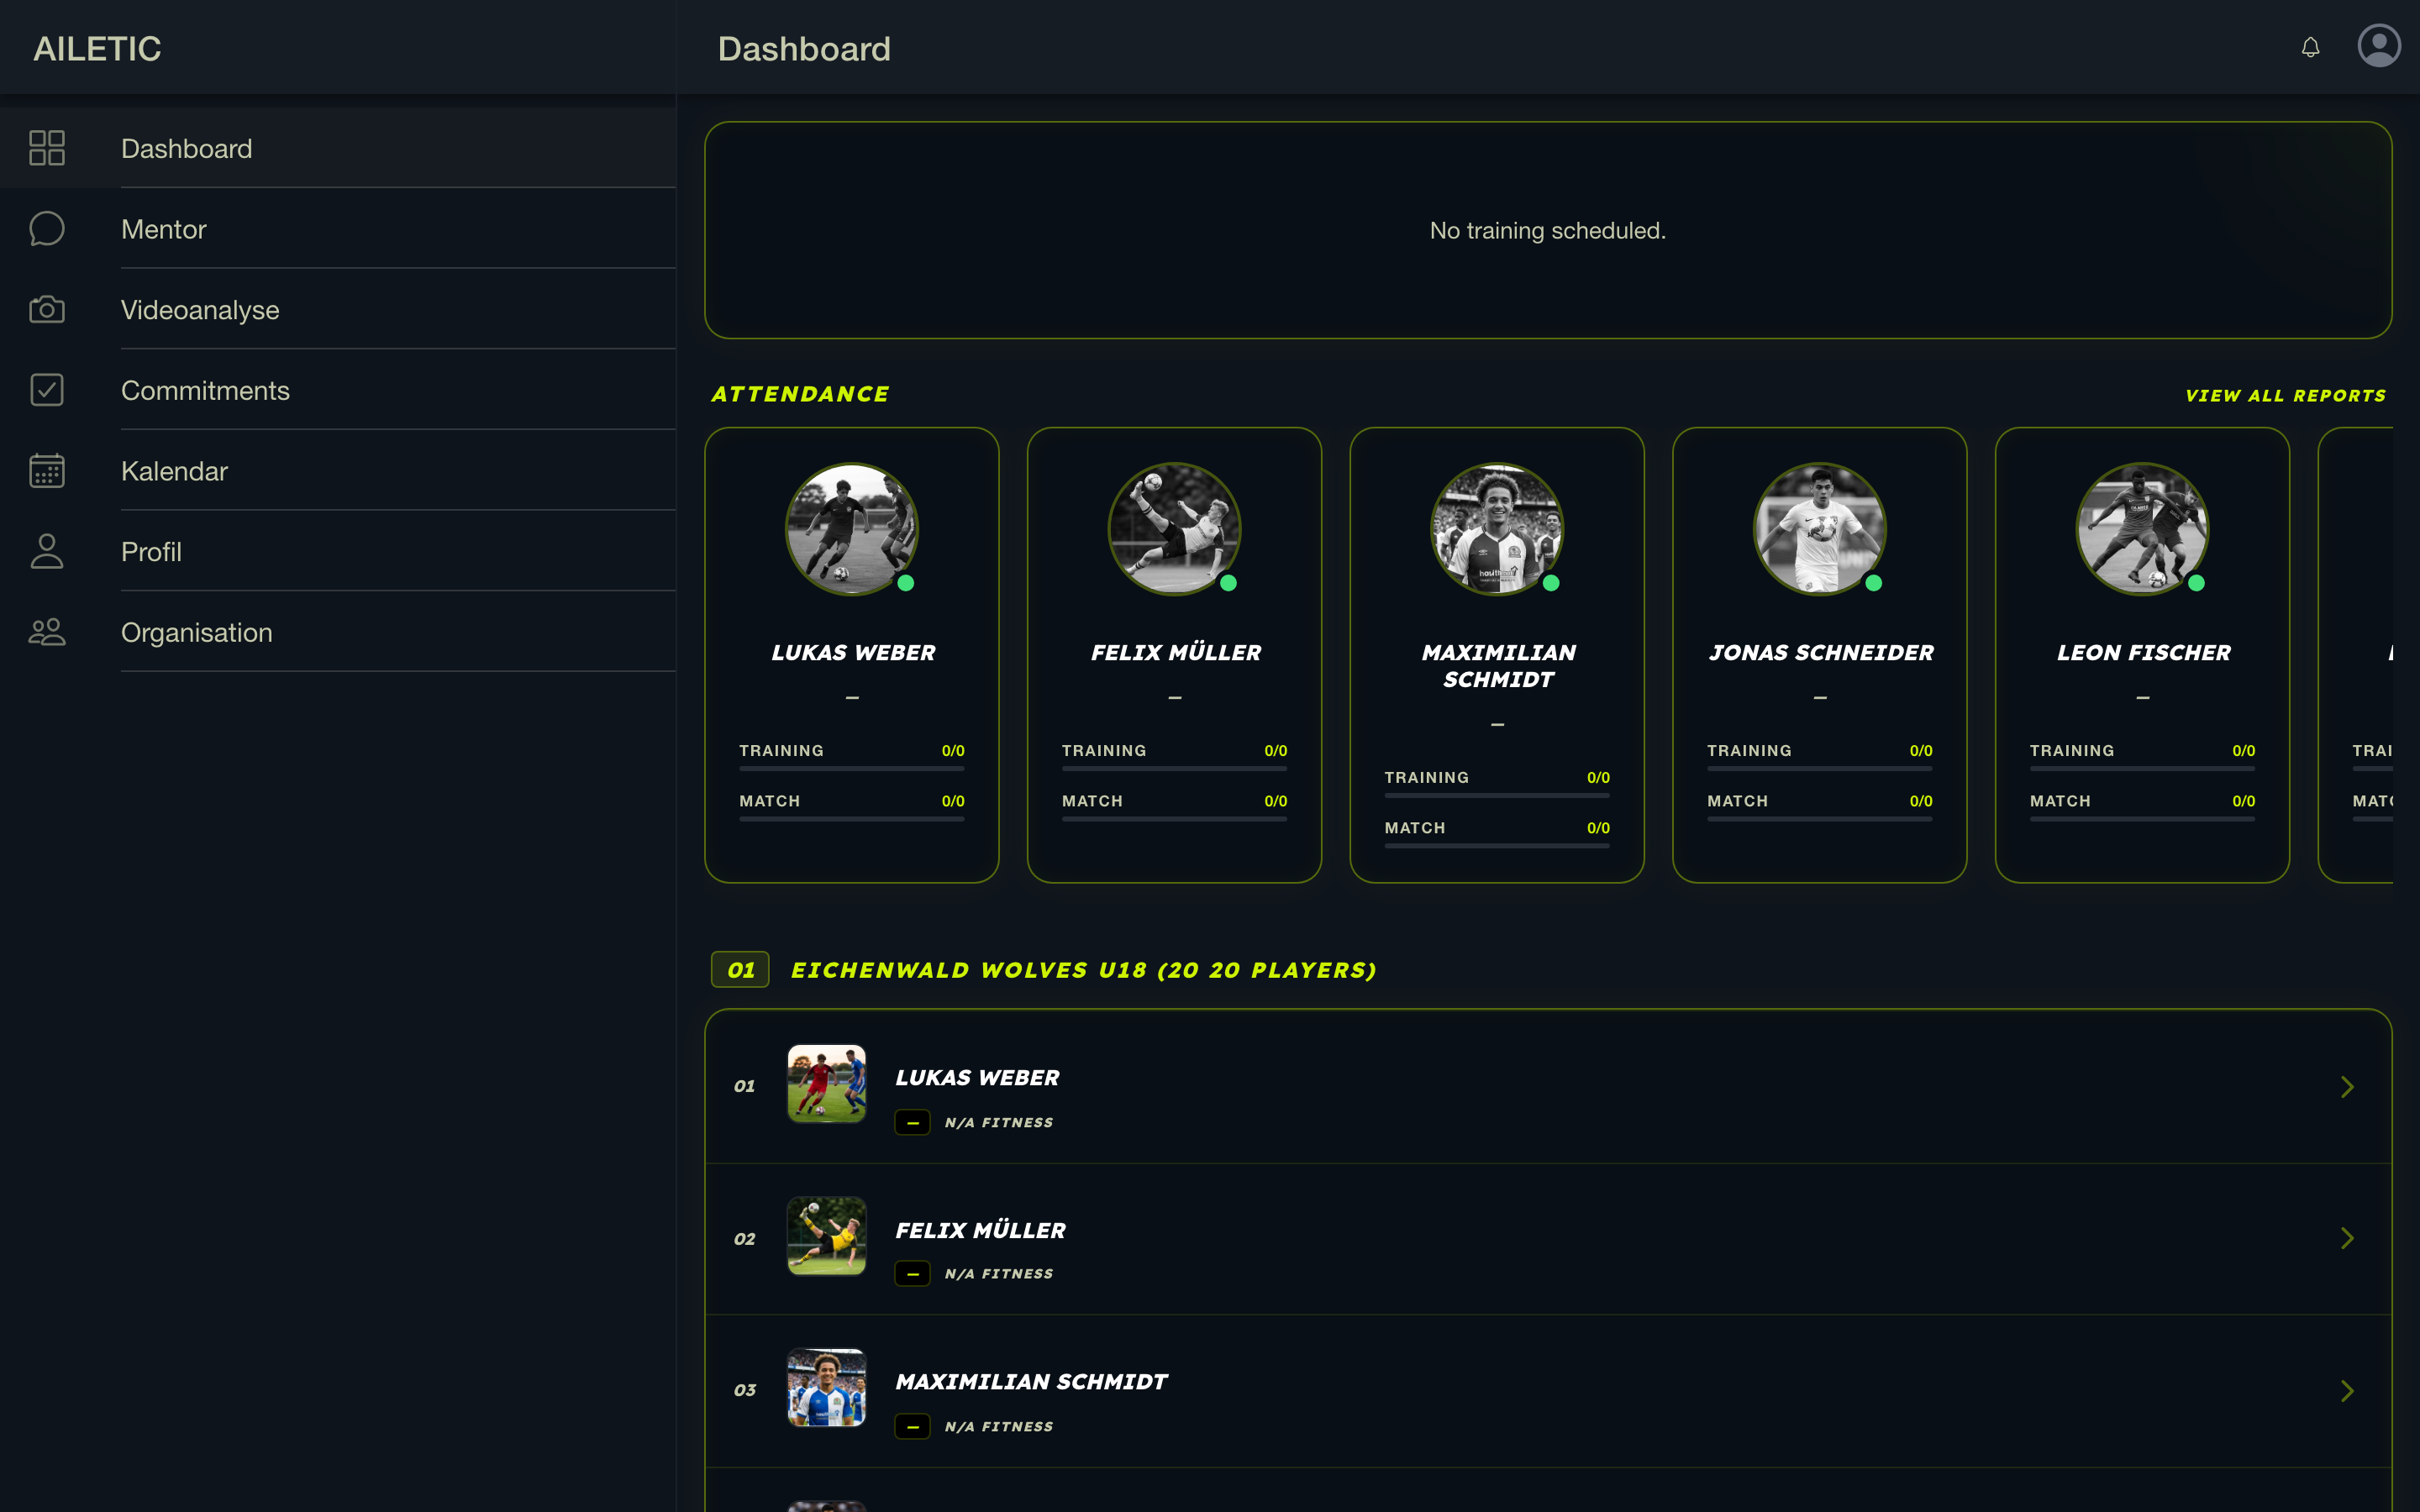Click Felix Müller's fitness dash badge
Screen dimensions: 2420x1512
click(912, 1274)
